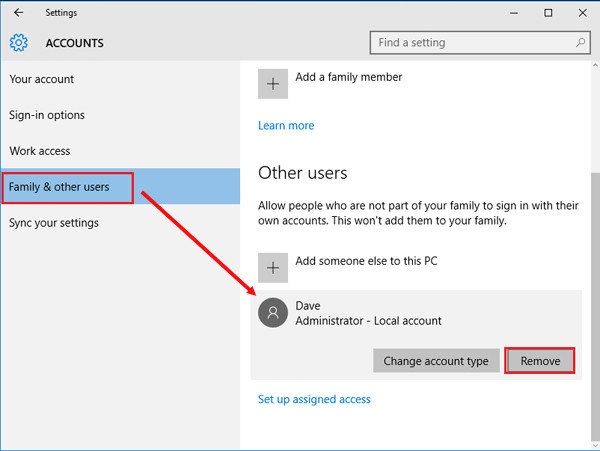Select Family & other users section
The height and width of the screenshot is (451, 600).
tap(60, 187)
